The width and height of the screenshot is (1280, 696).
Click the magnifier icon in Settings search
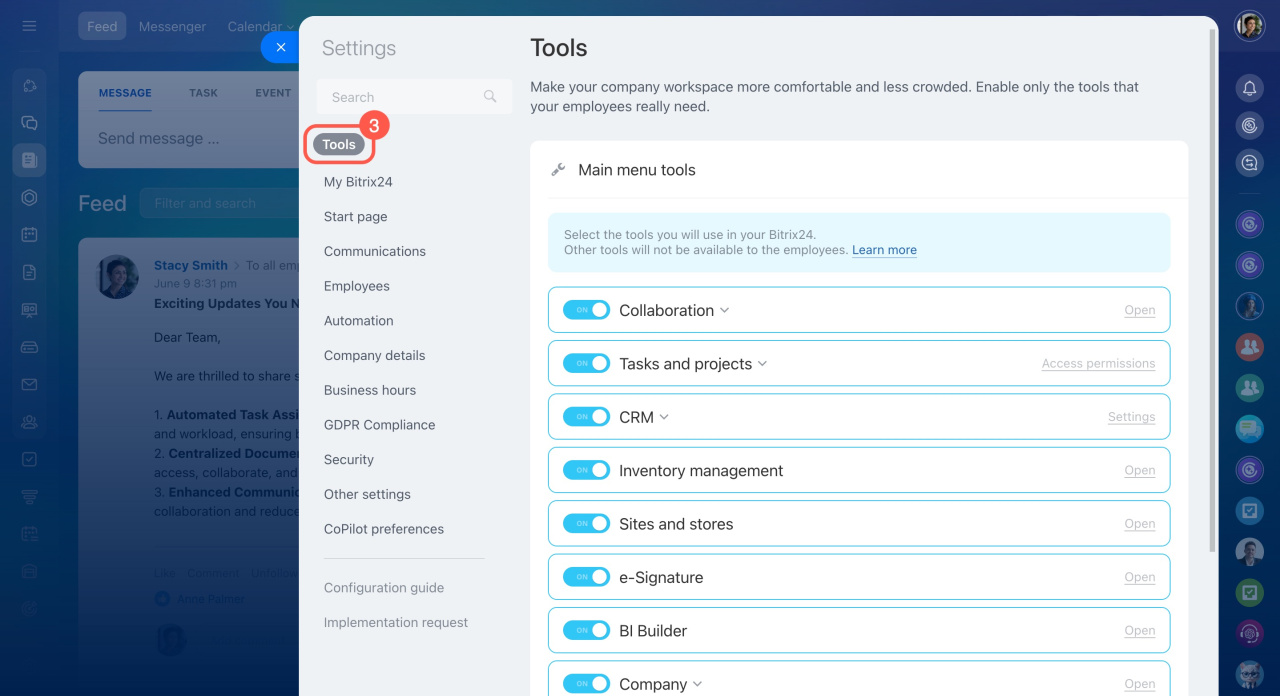point(490,97)
